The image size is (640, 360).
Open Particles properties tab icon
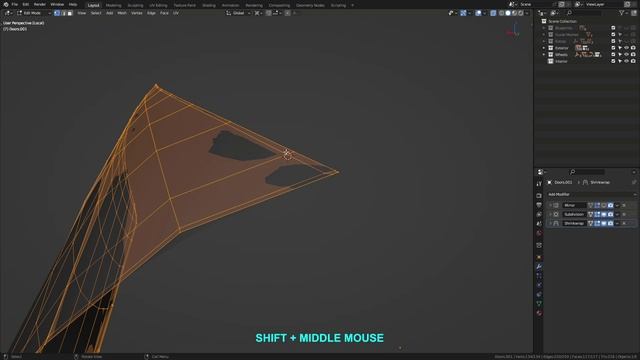[539, 276]
